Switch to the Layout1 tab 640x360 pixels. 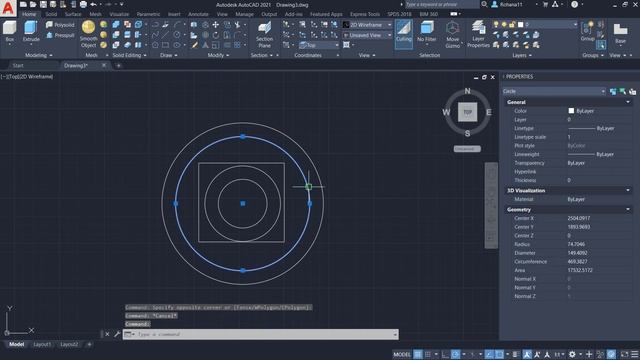click(x=42, y=344)
